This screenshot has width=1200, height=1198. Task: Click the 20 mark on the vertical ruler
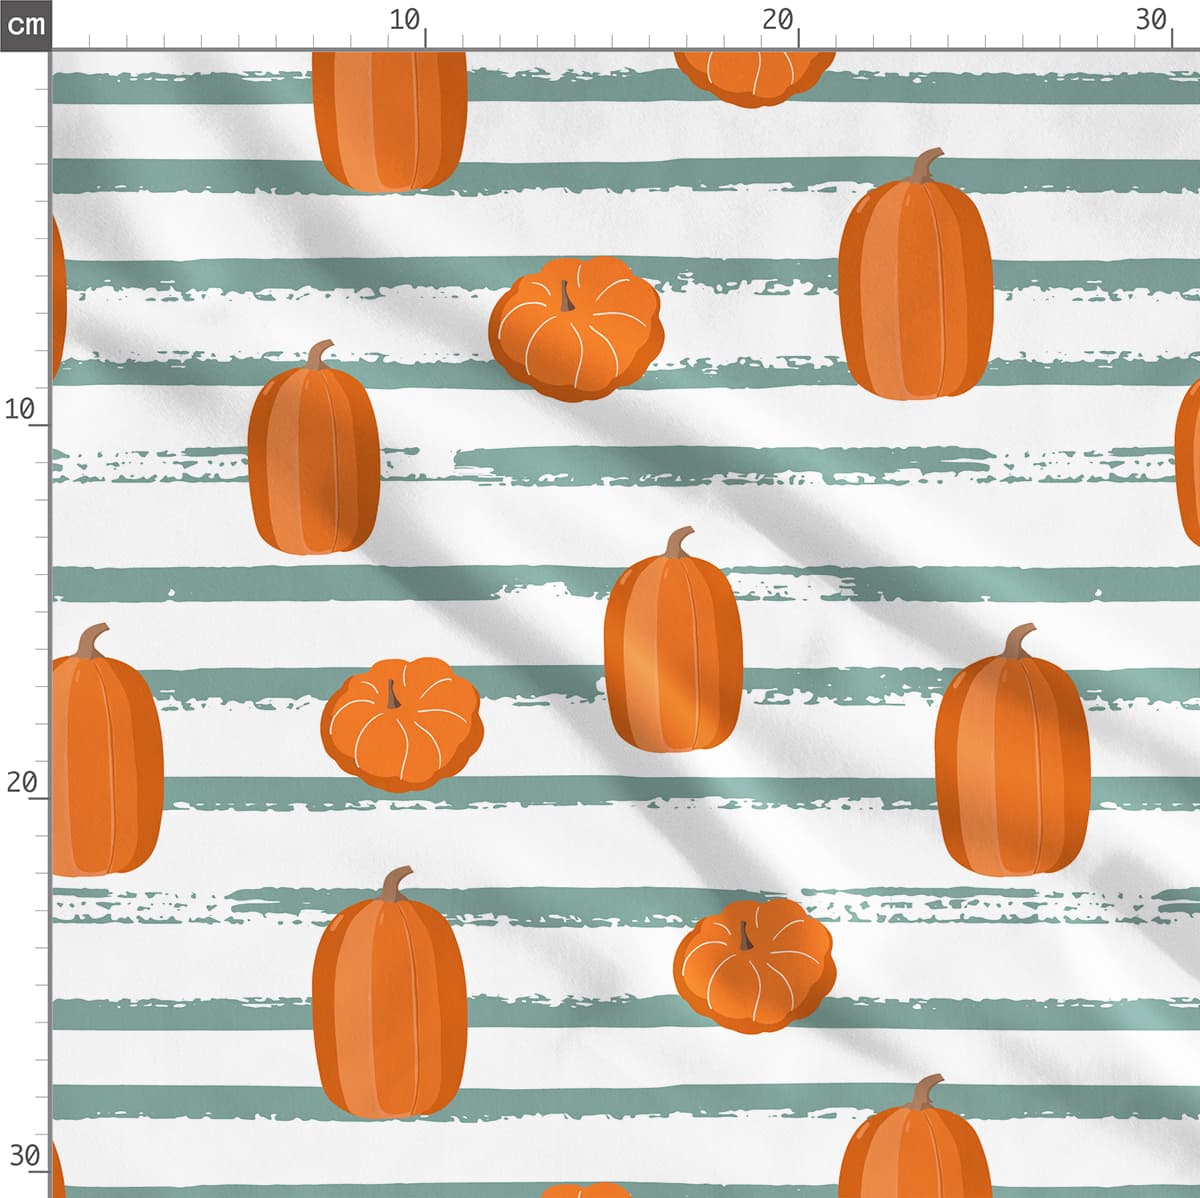click(x=20, y=782)
